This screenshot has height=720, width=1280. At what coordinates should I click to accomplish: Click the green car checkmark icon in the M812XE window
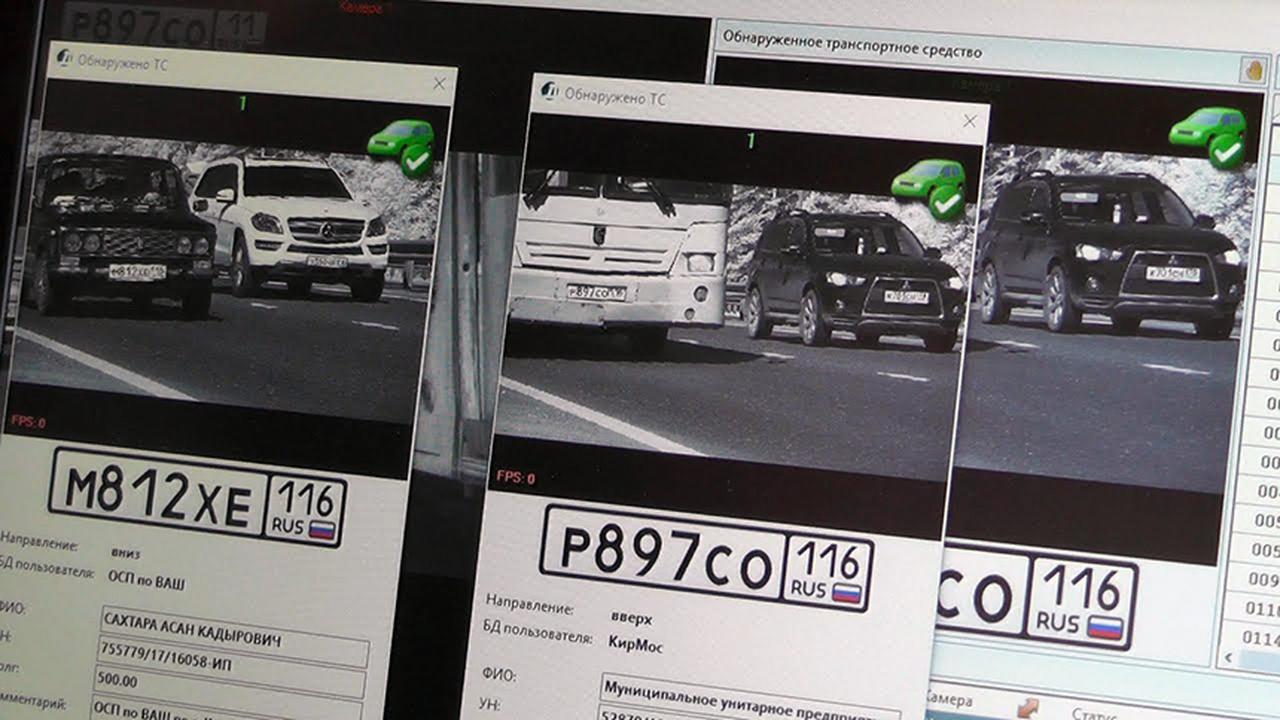402,147
